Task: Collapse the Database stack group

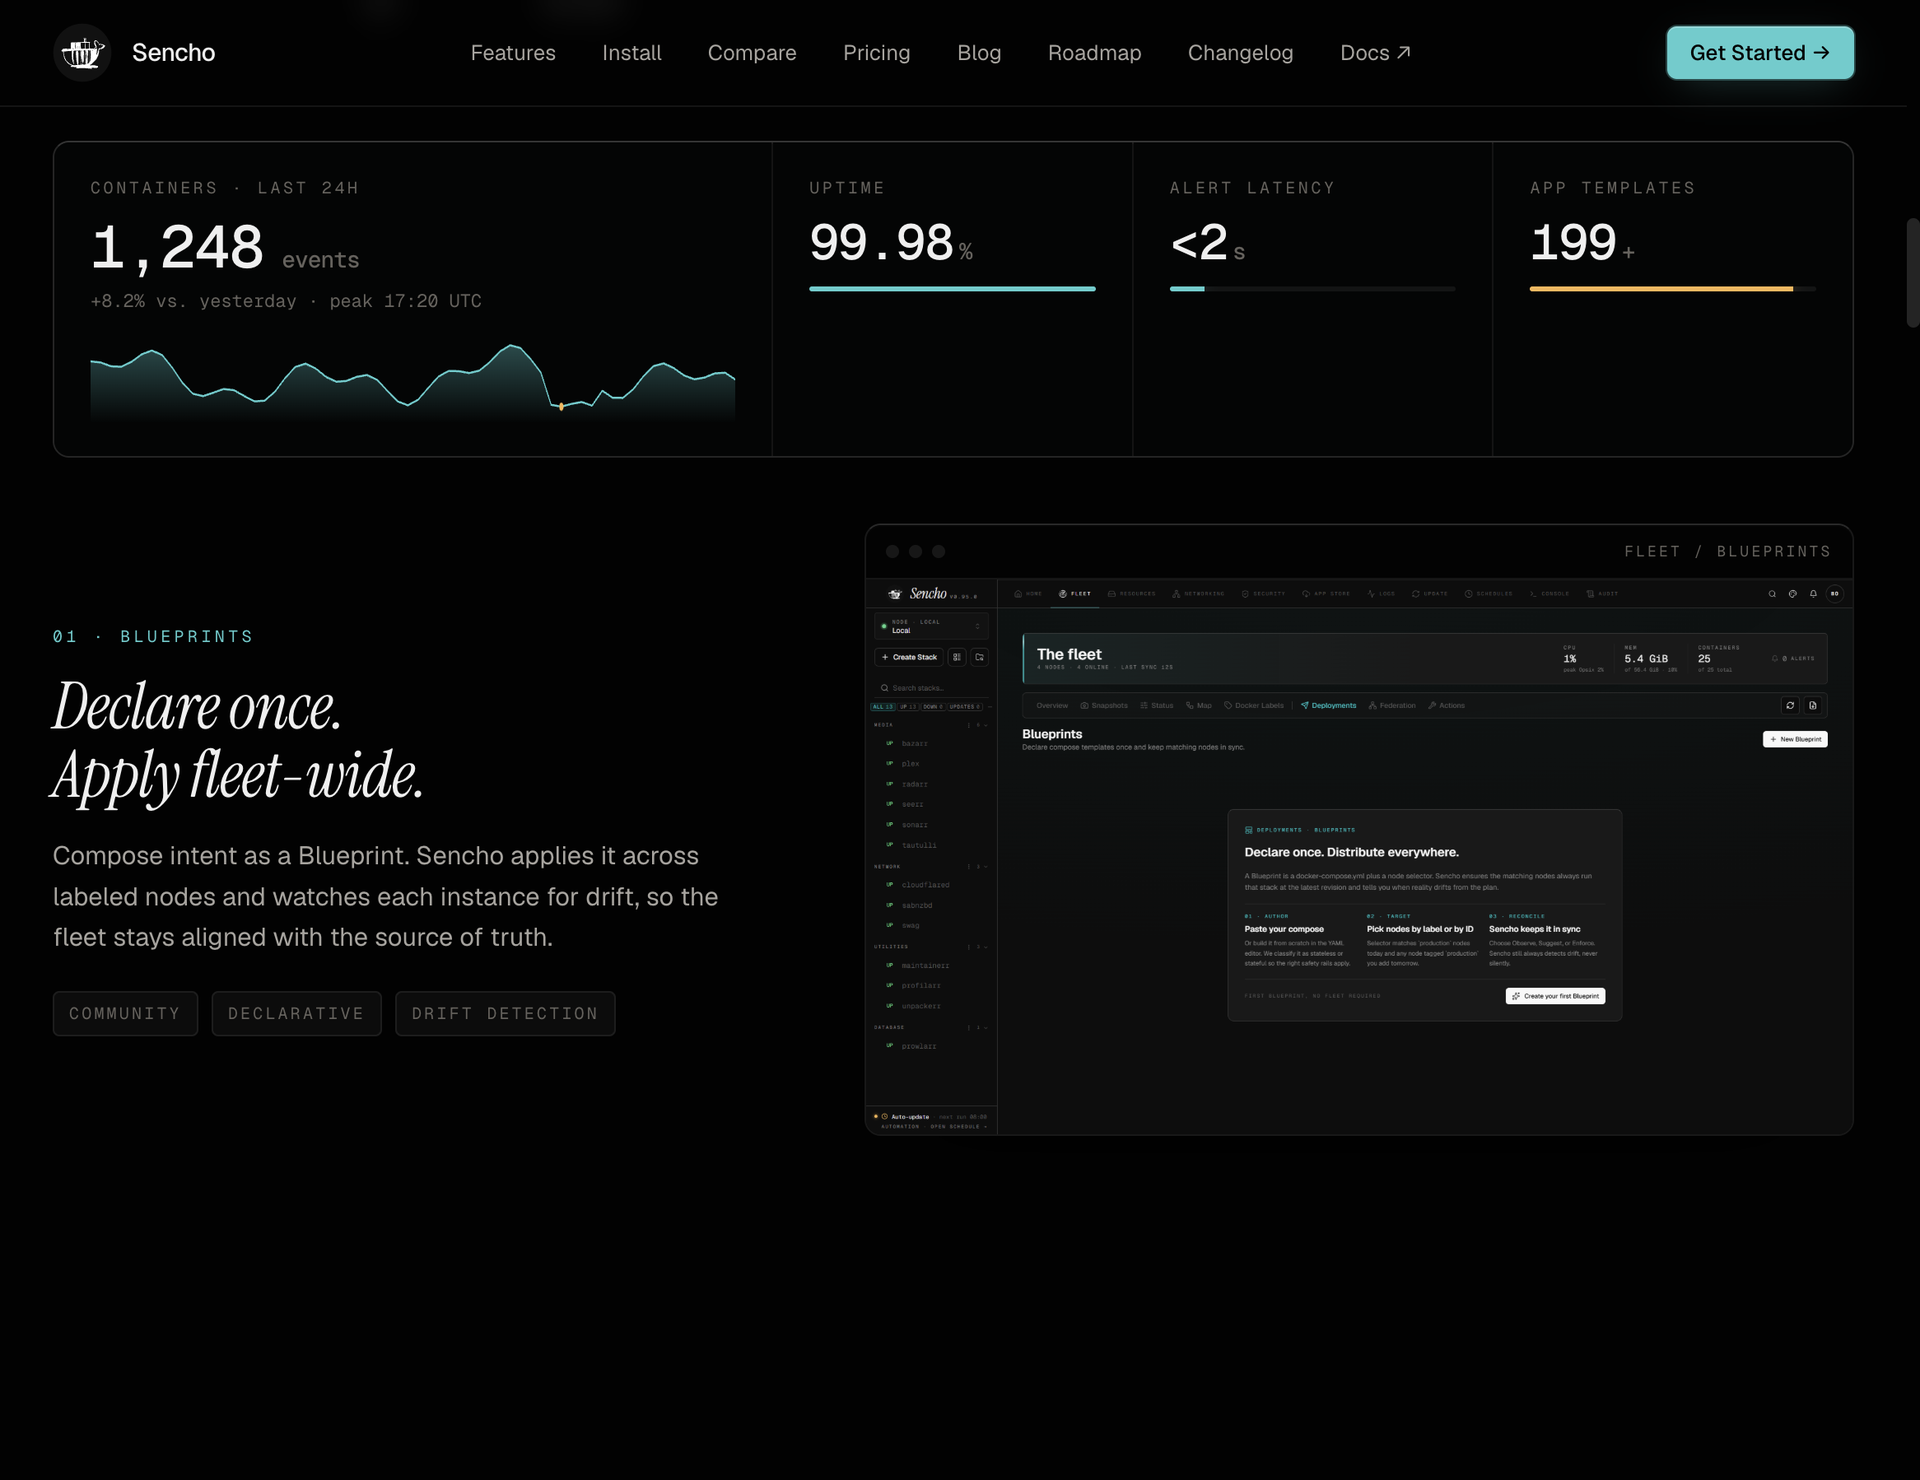Action: coord(984,1027)
